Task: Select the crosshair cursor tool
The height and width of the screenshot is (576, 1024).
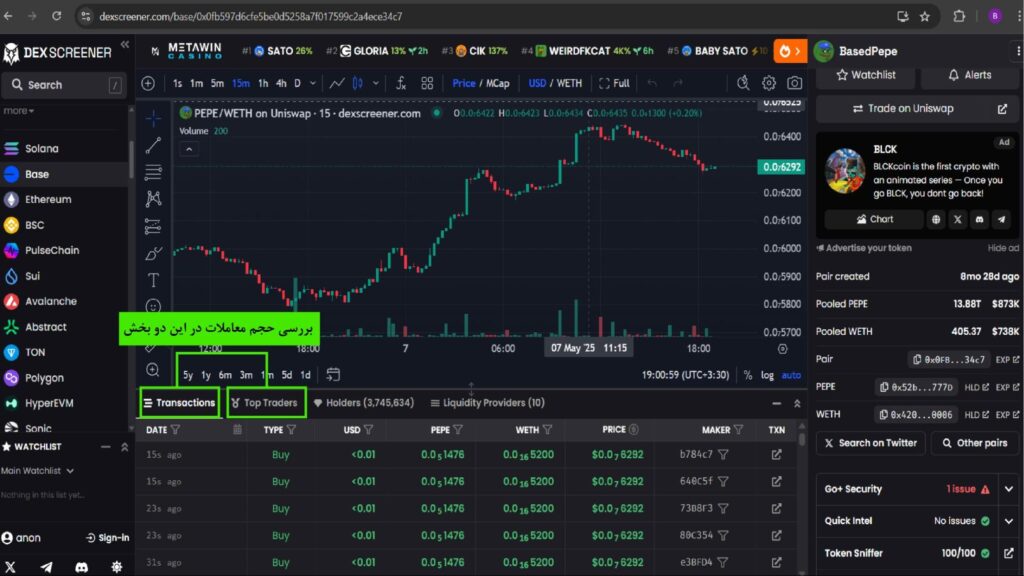Action: [x=153, y=118]
